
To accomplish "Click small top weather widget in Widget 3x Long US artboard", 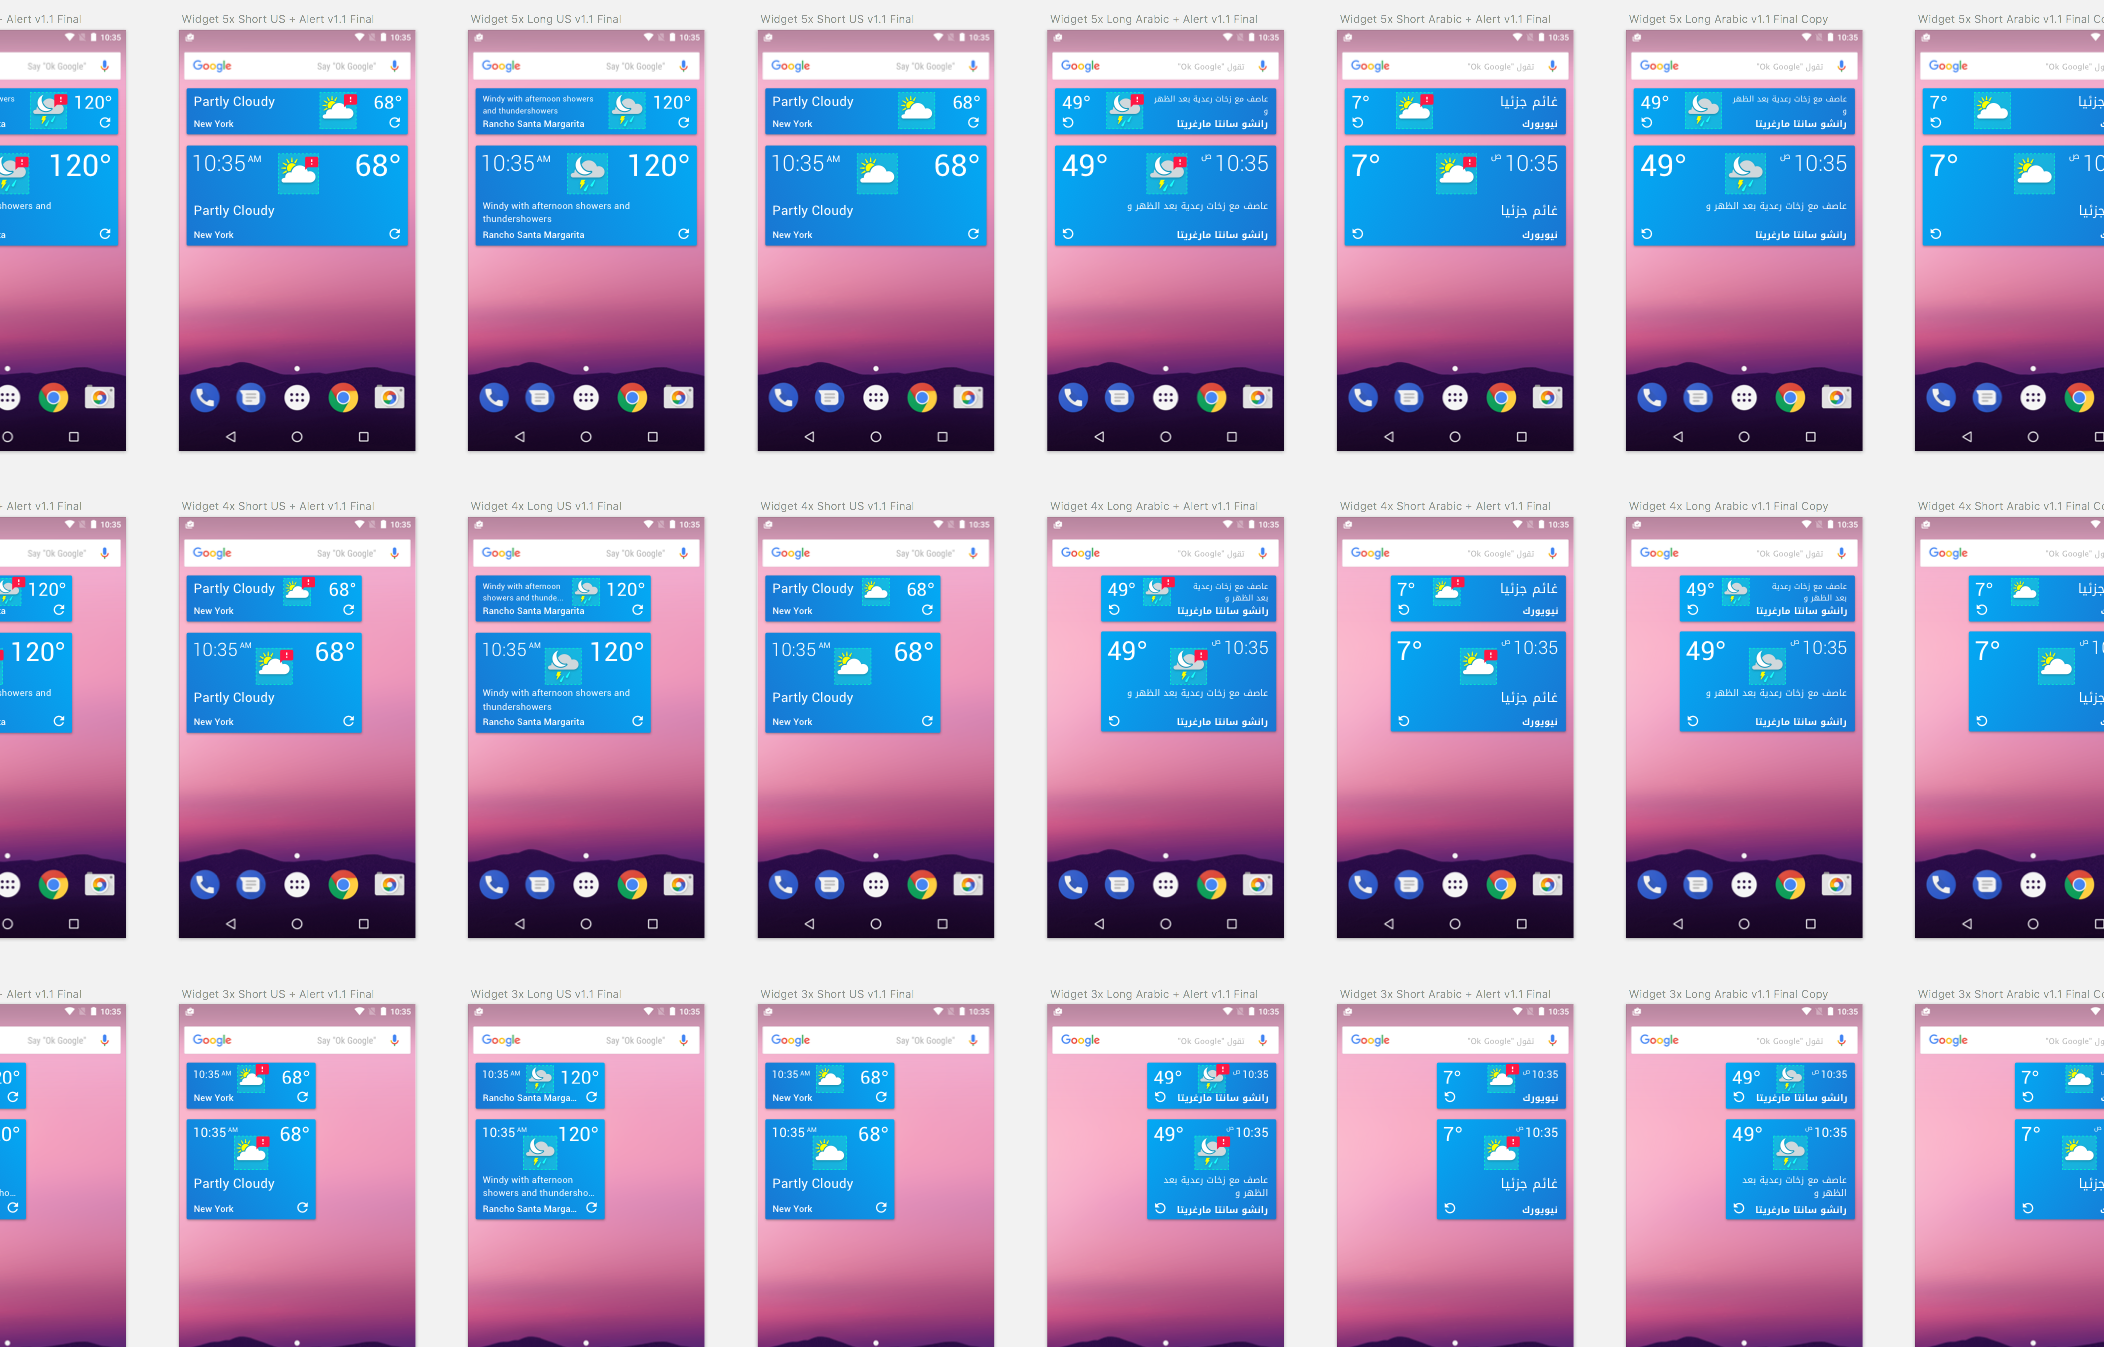I will tap(540, 1086).
